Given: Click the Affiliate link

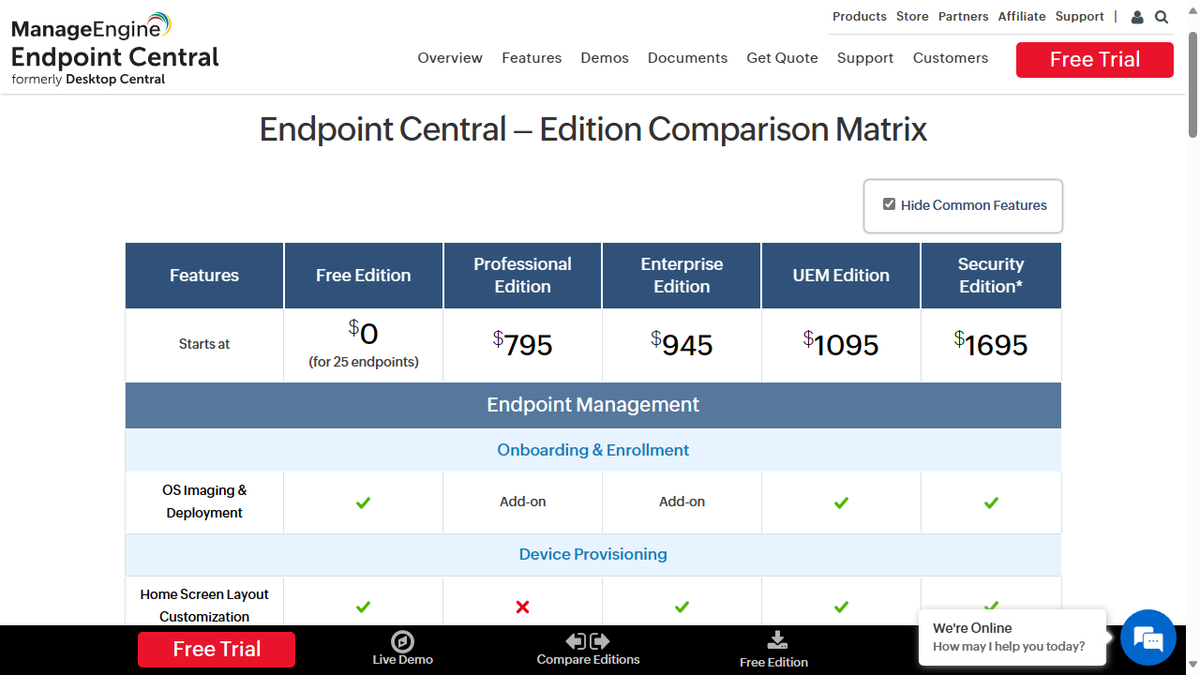Looking at the screenshot, I should coord(1021,16).
